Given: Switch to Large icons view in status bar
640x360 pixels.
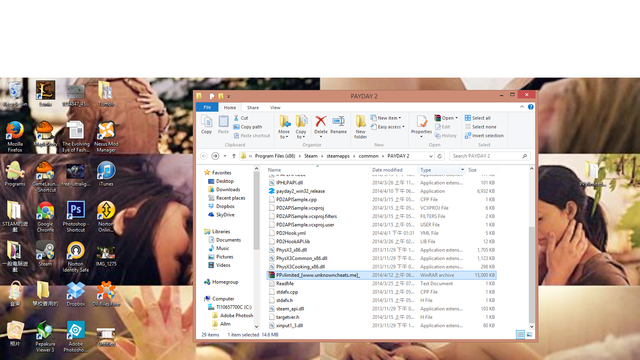Looking at the screenshot, I should click(529, 335).
